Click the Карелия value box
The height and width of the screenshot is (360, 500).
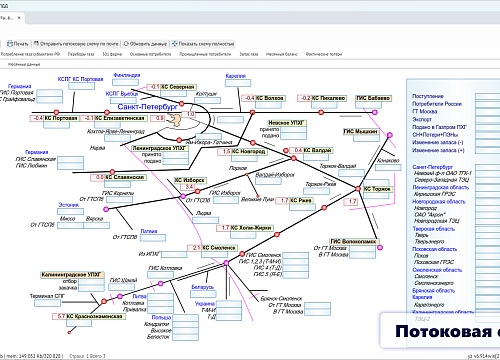pos(238,83)
